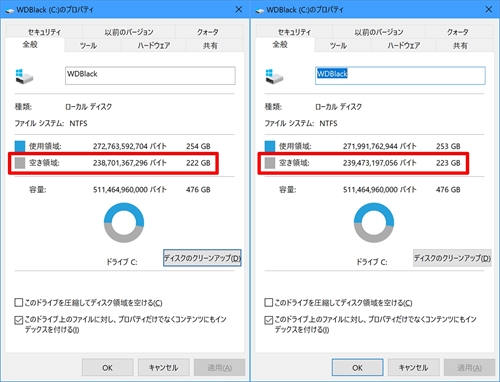
Task: Click 適用(A) button in left window
Action: coord(220,368)
